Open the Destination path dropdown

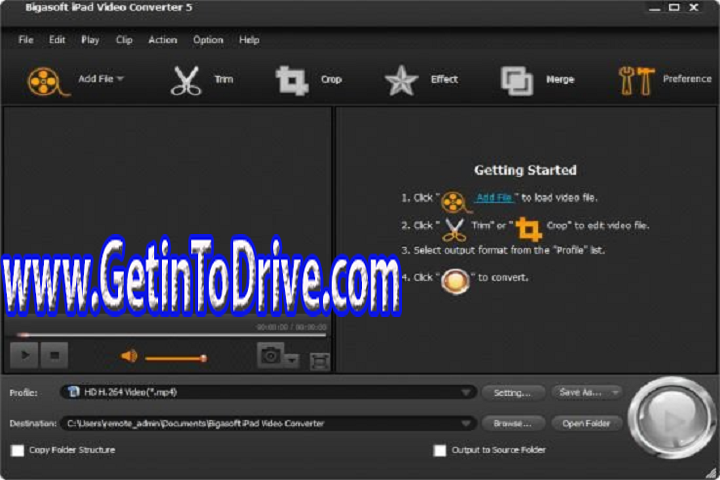tap(466, 424)
